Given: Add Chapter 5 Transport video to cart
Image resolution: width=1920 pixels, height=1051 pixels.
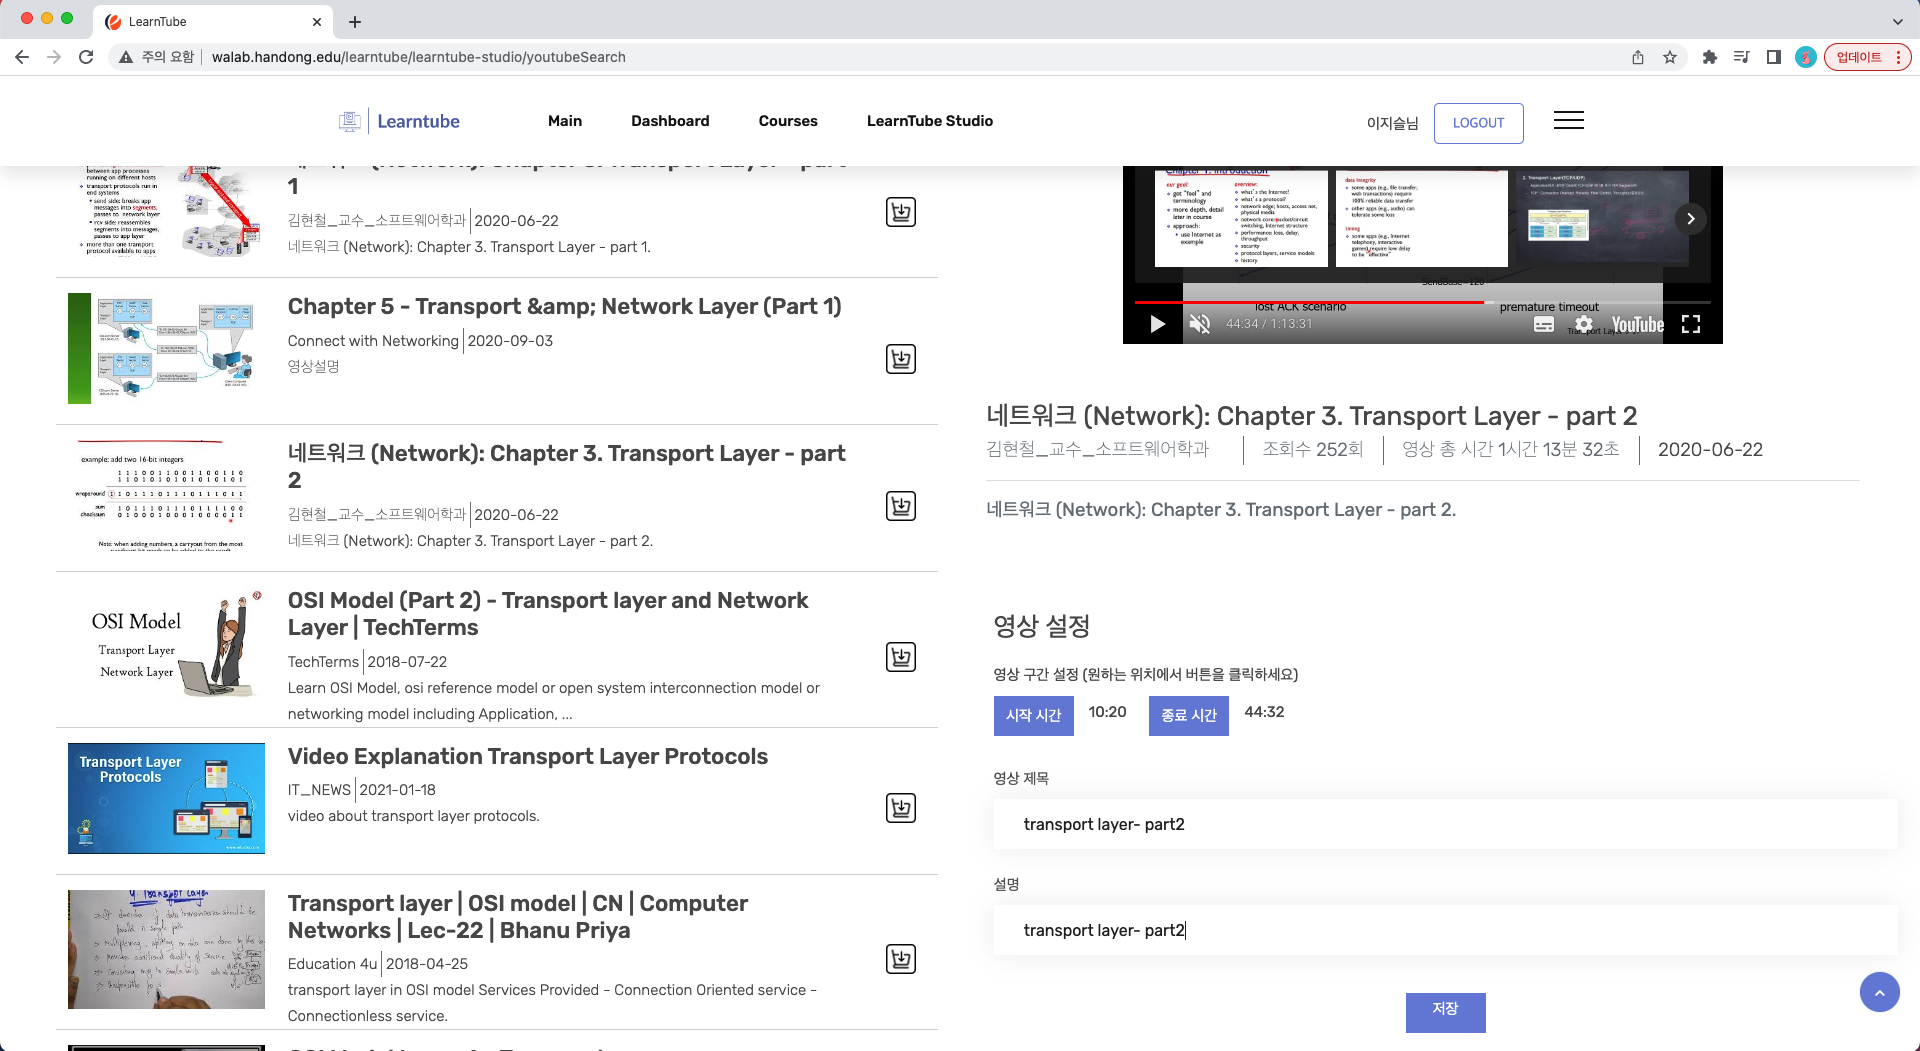Looking at the screenshot, I should click(x=900, y=359).
